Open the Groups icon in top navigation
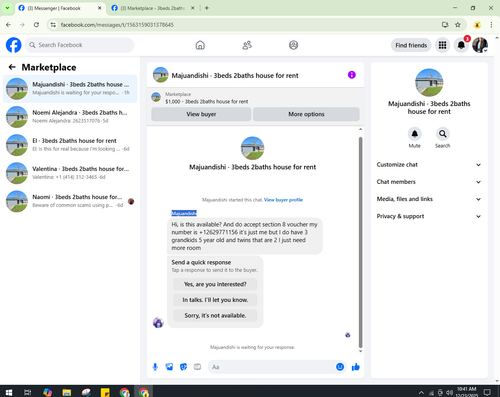 (x=293, y=45)
